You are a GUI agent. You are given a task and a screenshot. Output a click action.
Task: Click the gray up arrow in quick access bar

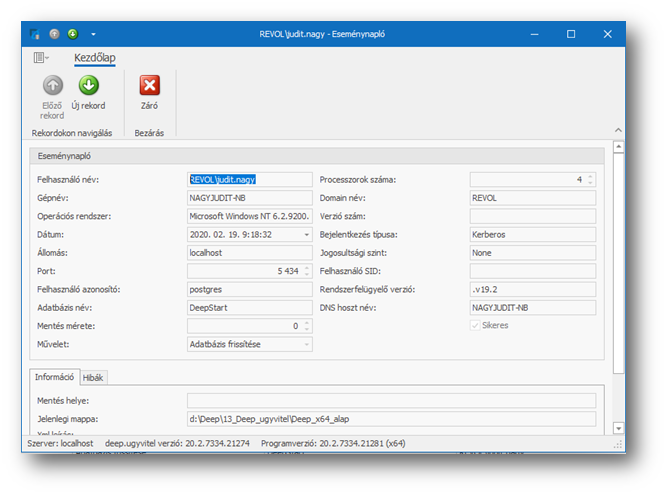55,34
